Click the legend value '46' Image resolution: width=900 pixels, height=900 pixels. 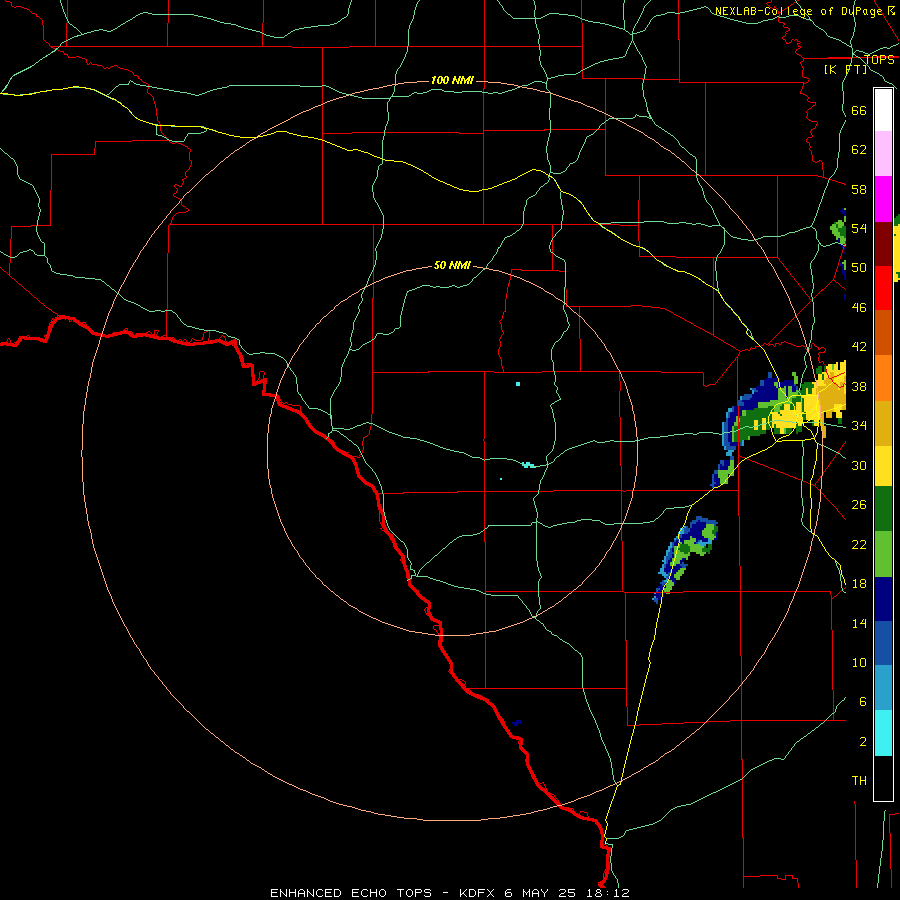859,307
